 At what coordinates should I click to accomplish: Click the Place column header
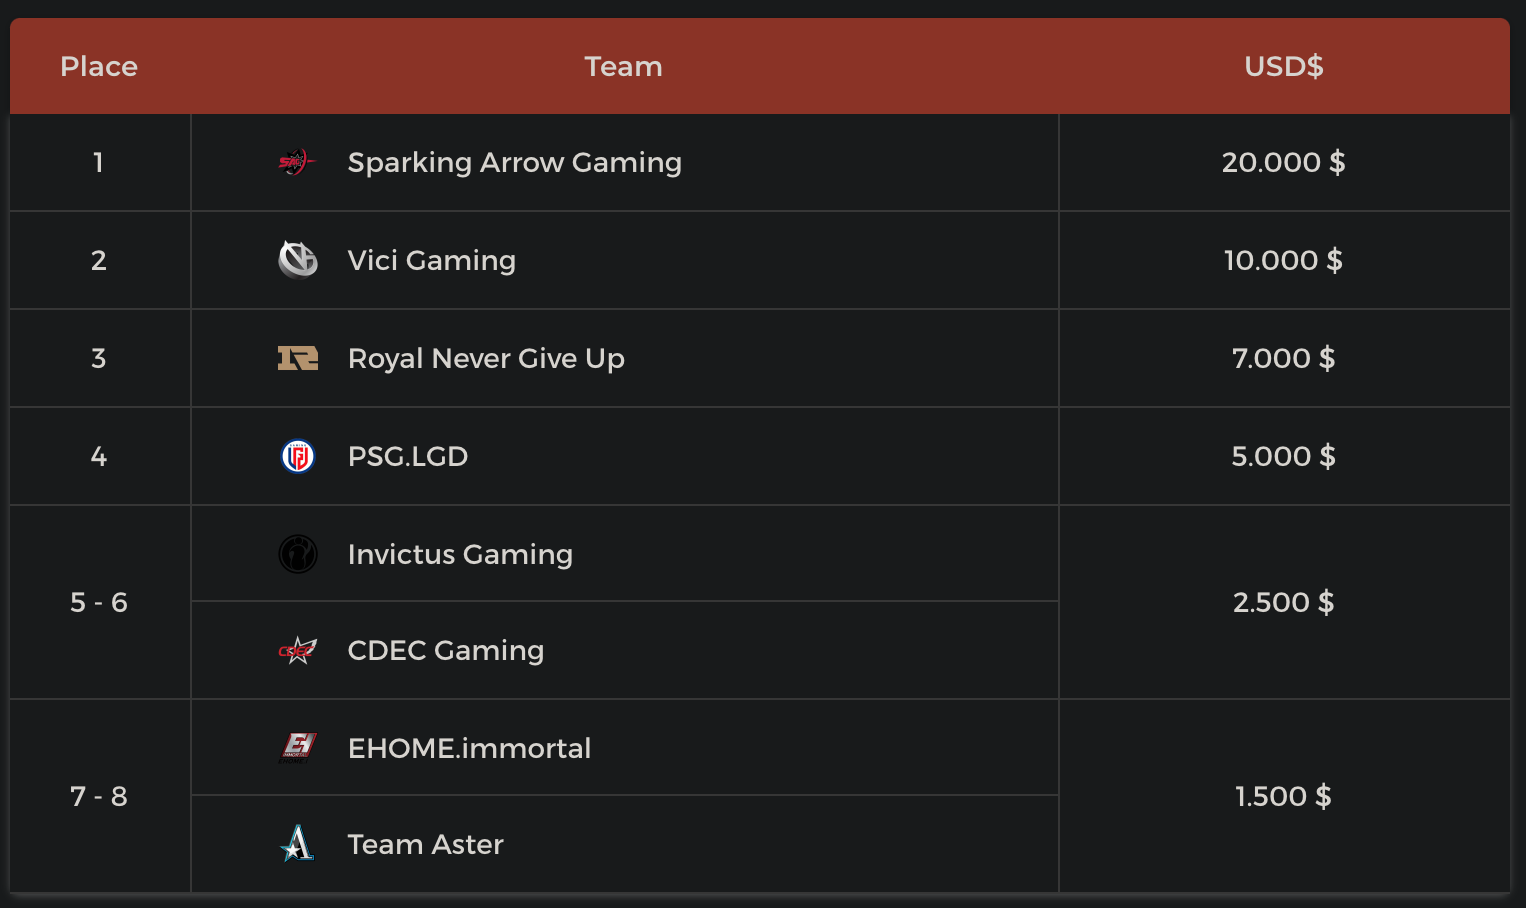99,66
